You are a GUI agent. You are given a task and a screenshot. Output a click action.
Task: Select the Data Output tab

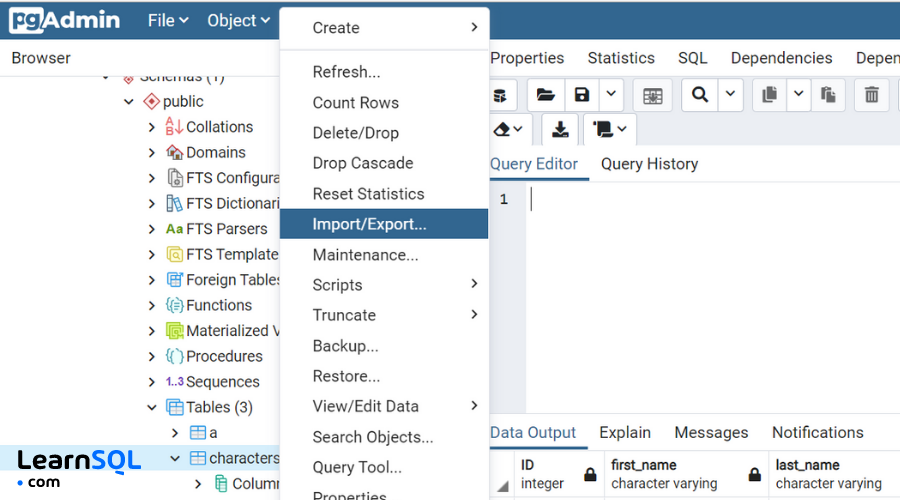click(533, 432)
